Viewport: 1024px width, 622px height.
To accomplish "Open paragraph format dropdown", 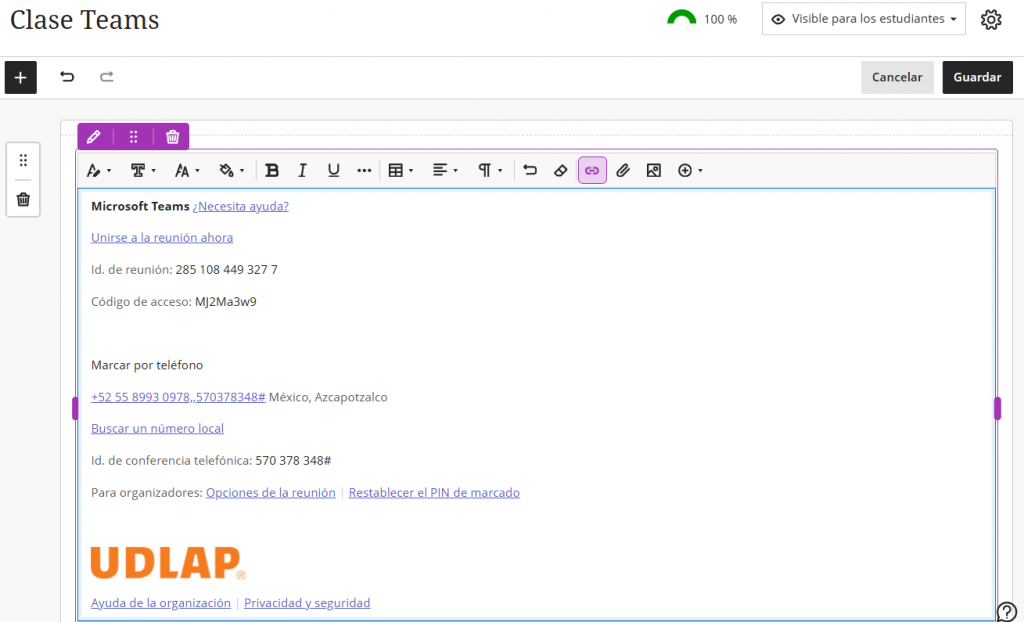I will coord(489,171).
